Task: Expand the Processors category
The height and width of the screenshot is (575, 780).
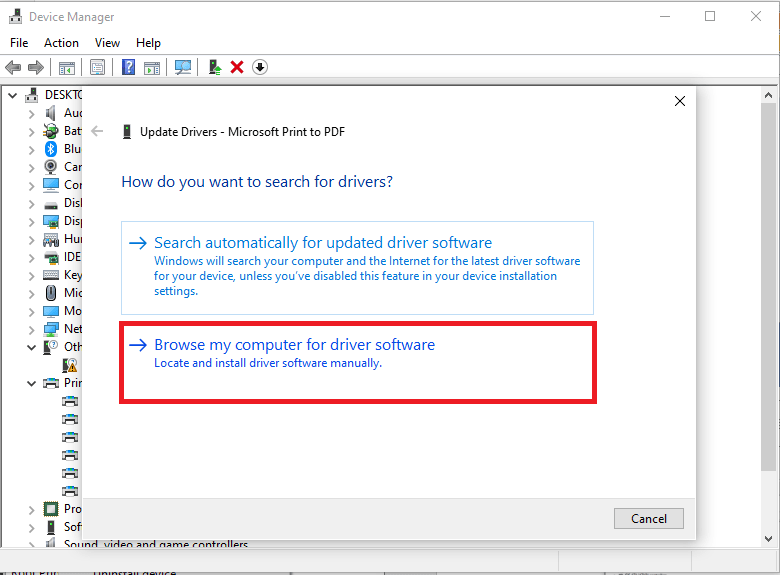Action: pyautogui.click(x=32, y=510)
